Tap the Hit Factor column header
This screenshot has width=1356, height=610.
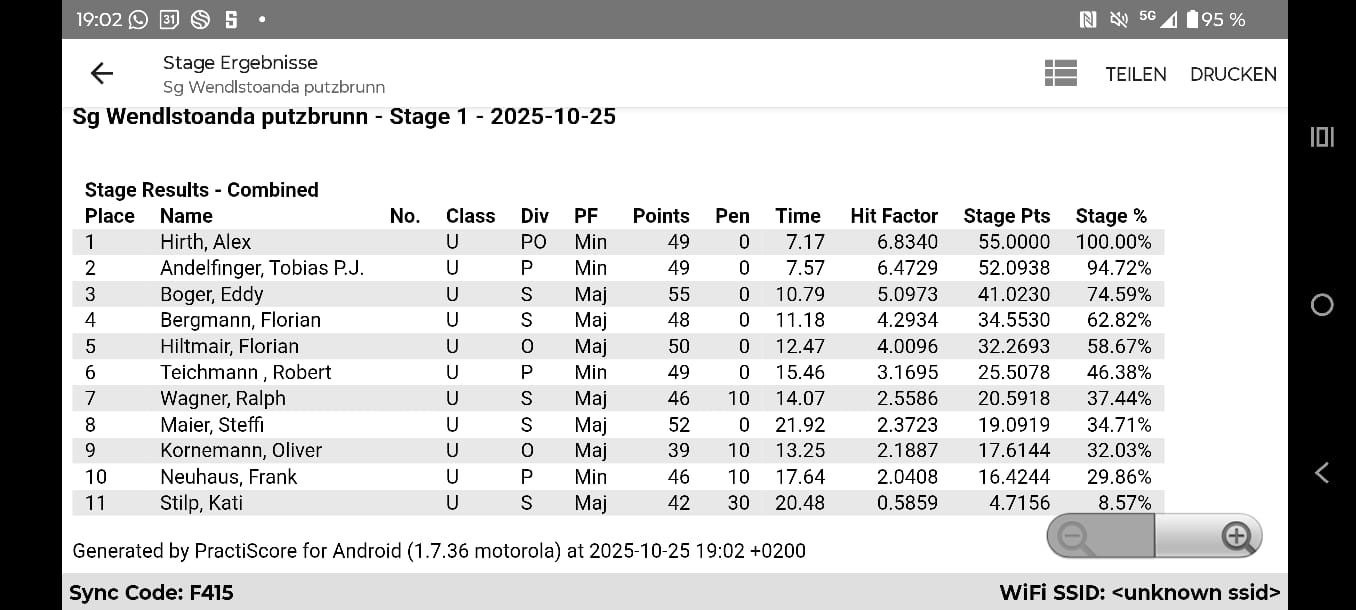point(893,216)
